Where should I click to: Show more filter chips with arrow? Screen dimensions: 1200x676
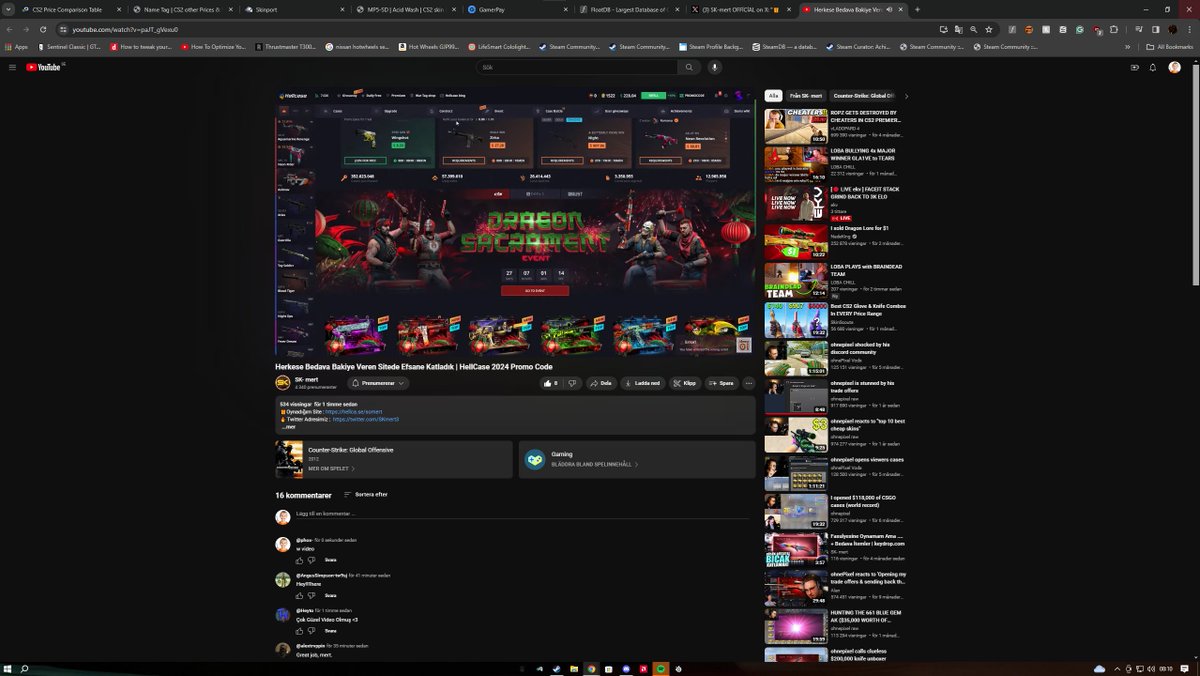pos(906,96)
